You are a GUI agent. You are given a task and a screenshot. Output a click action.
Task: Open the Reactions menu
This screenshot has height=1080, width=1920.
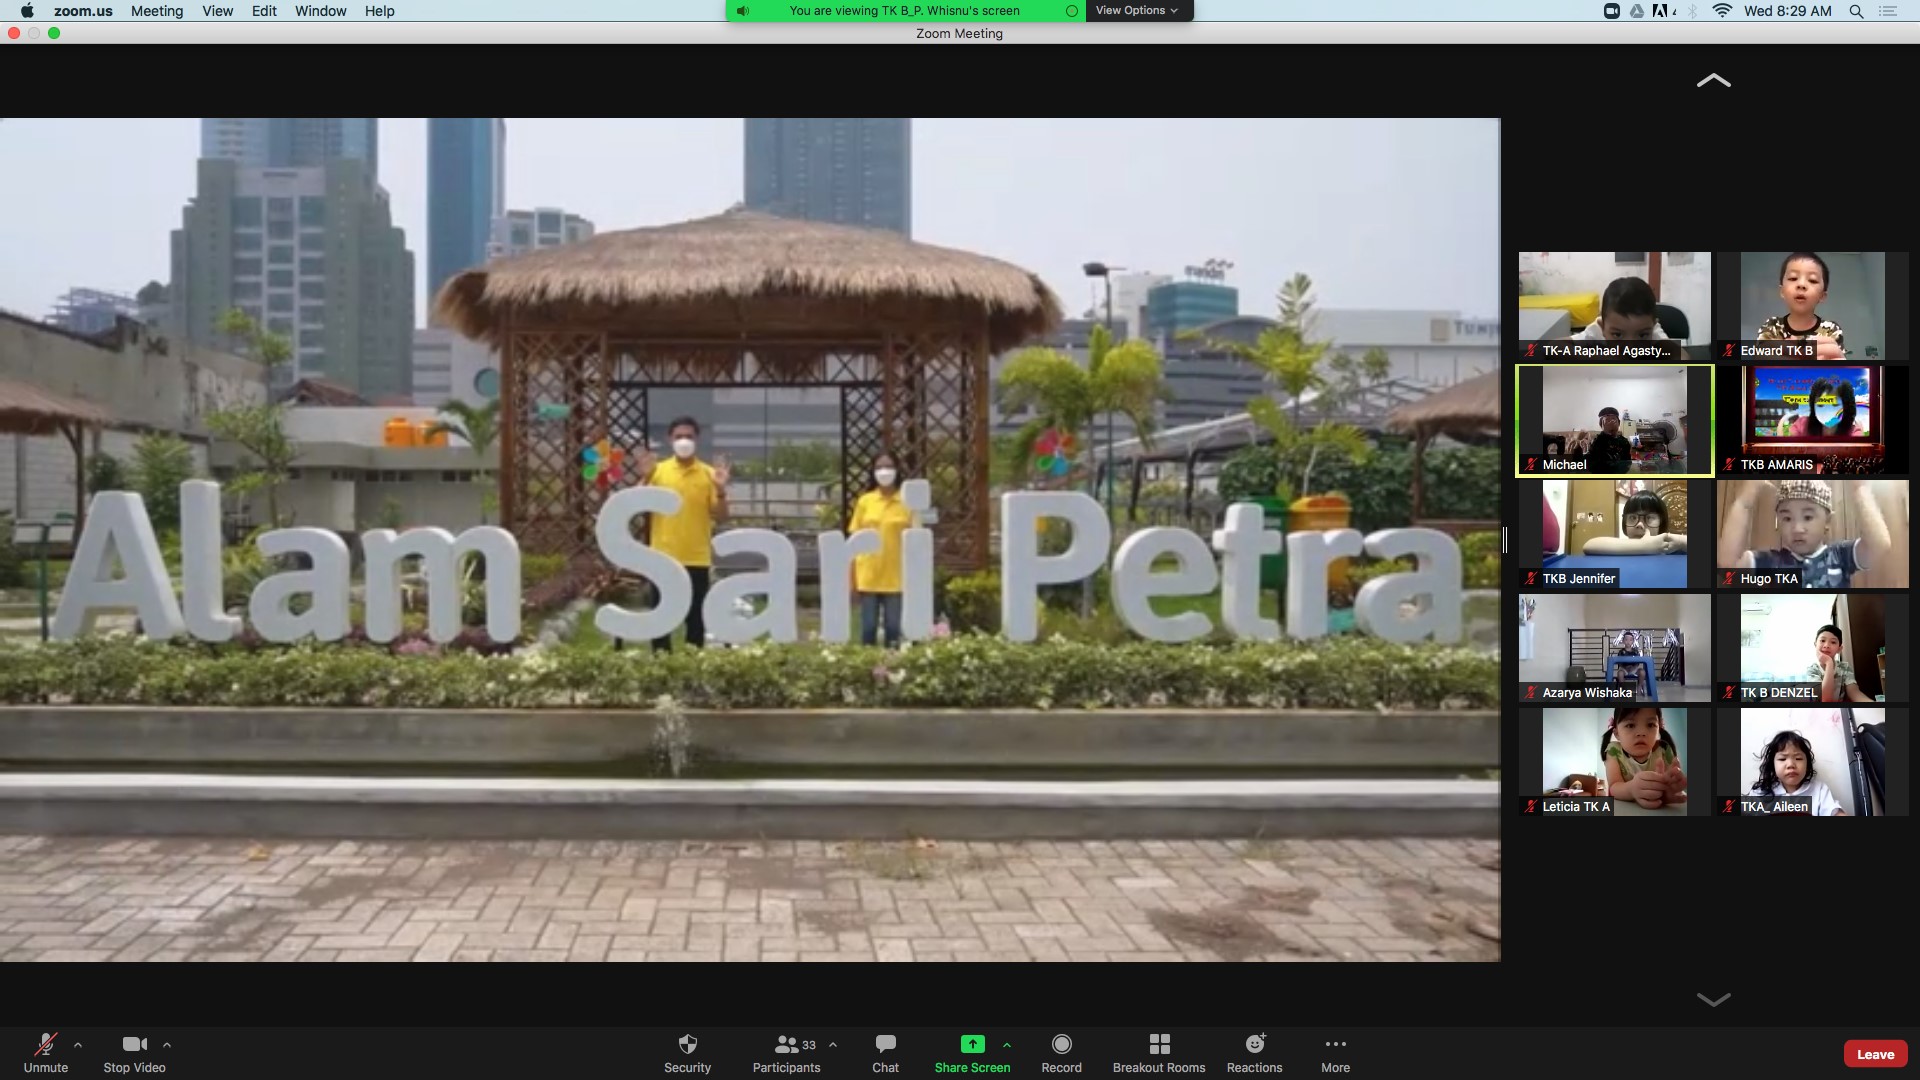point(1254,1053)
